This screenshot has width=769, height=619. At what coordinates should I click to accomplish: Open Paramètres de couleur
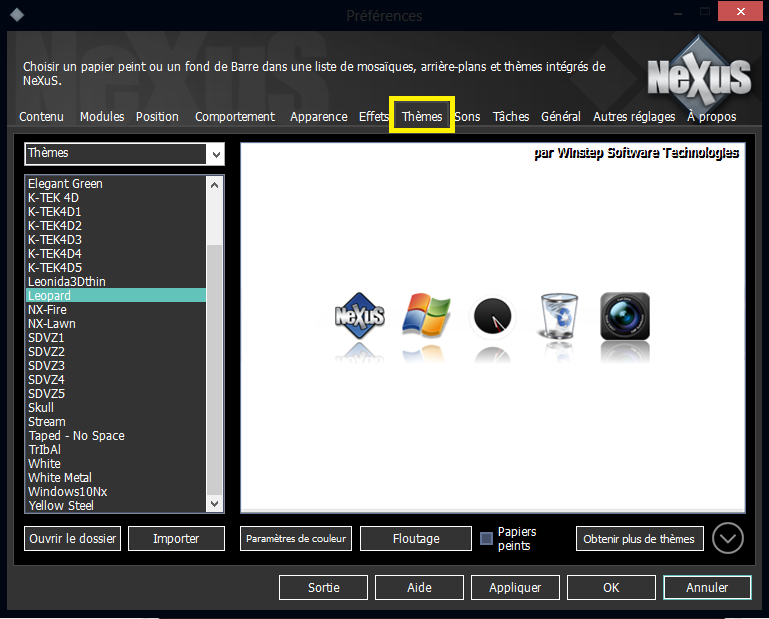click(296, 539)
